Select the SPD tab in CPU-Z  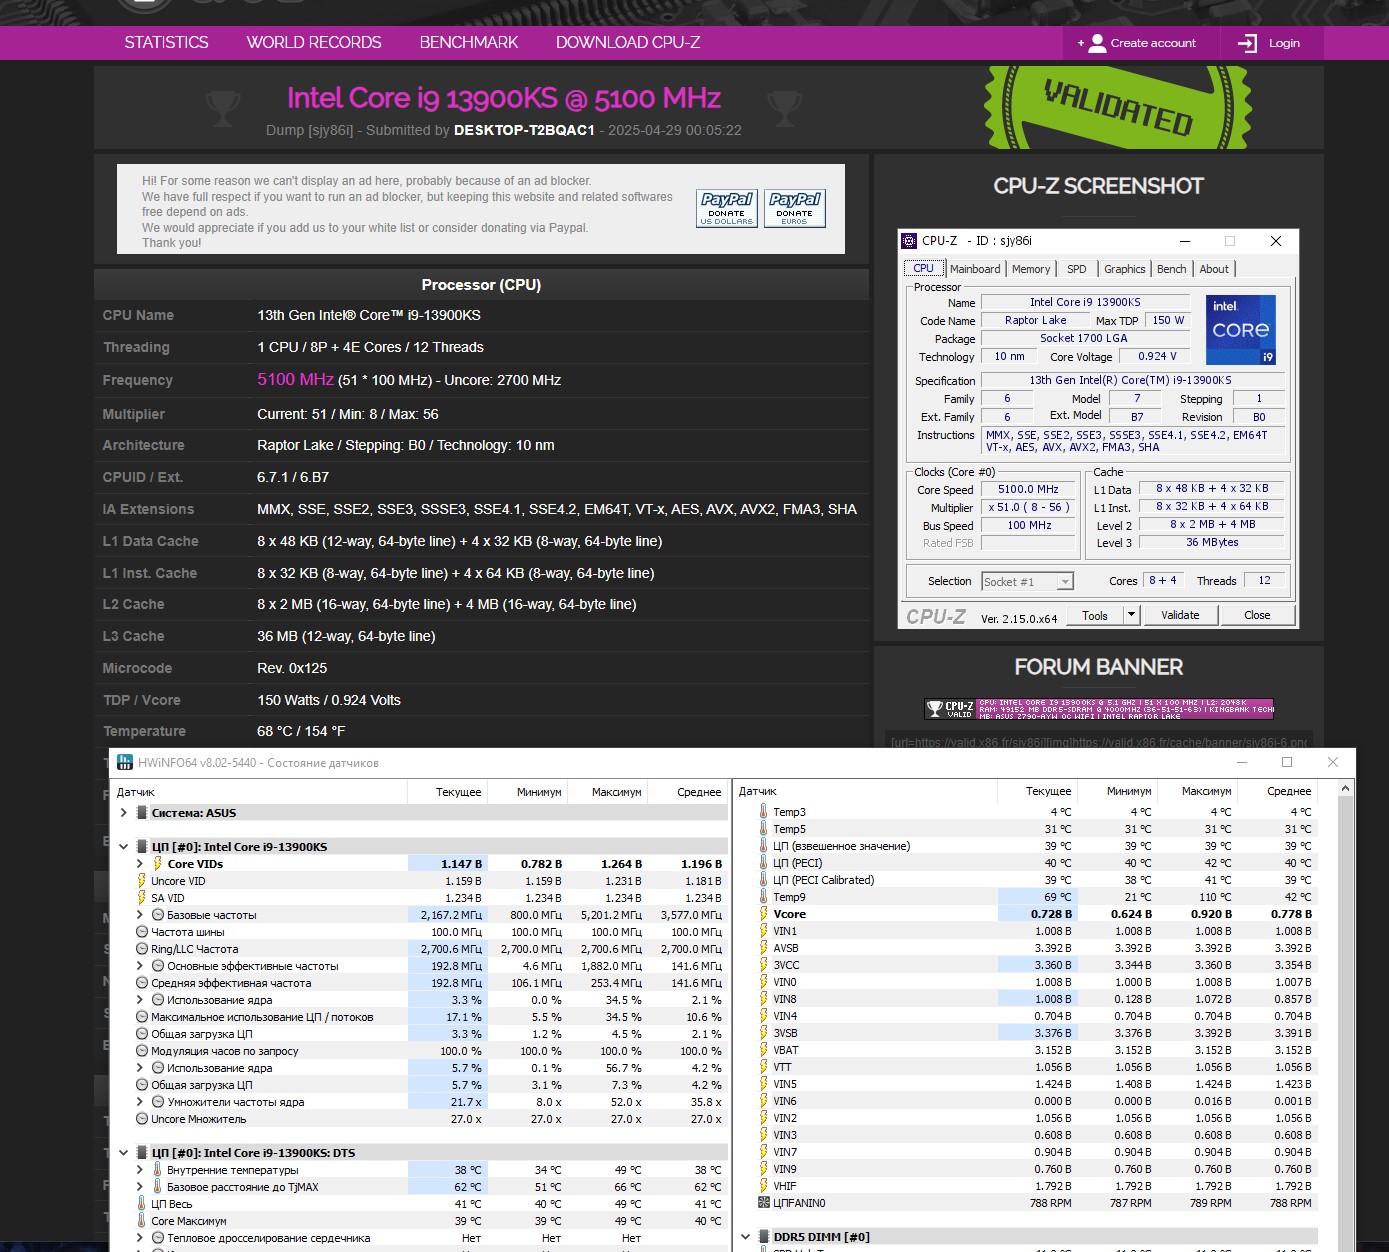pyautogui.click(x=1076, y=269)
